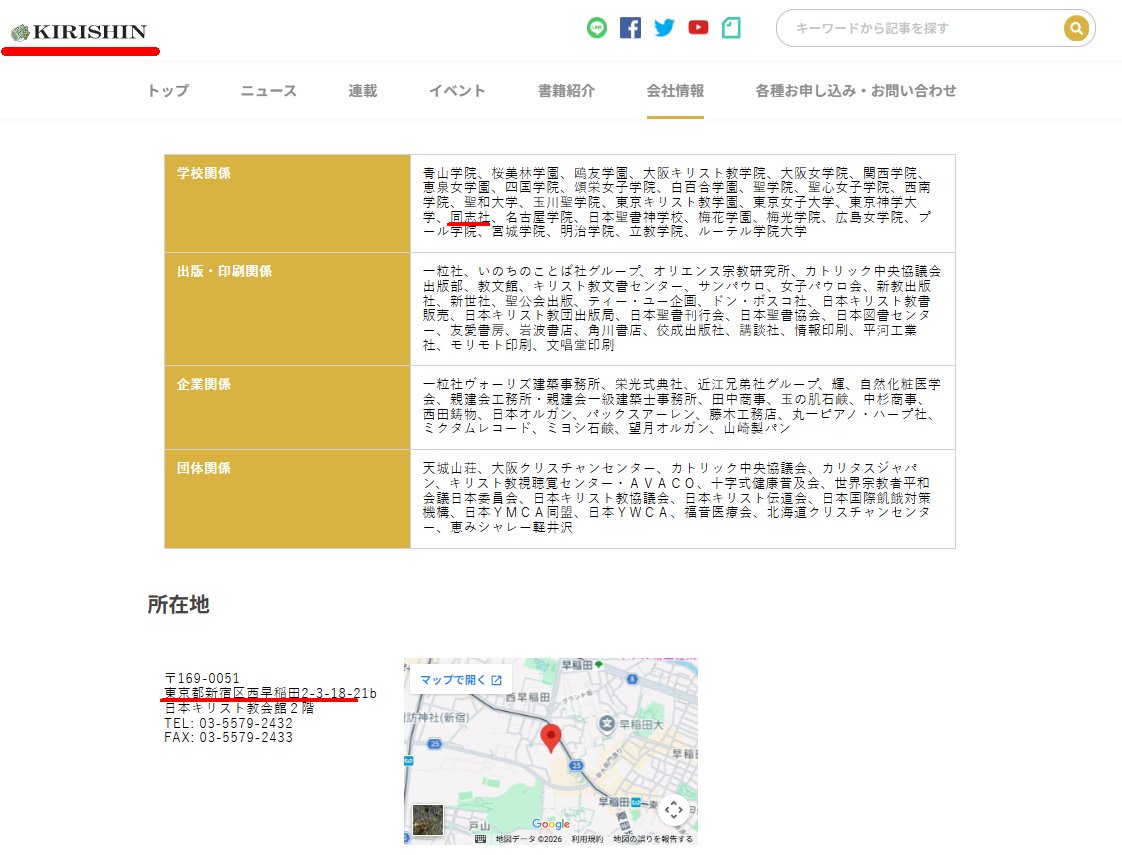Open the 書籍紹介 menu item
Viewport: 1122px width, 855px height.
click(x=566, y=91)
